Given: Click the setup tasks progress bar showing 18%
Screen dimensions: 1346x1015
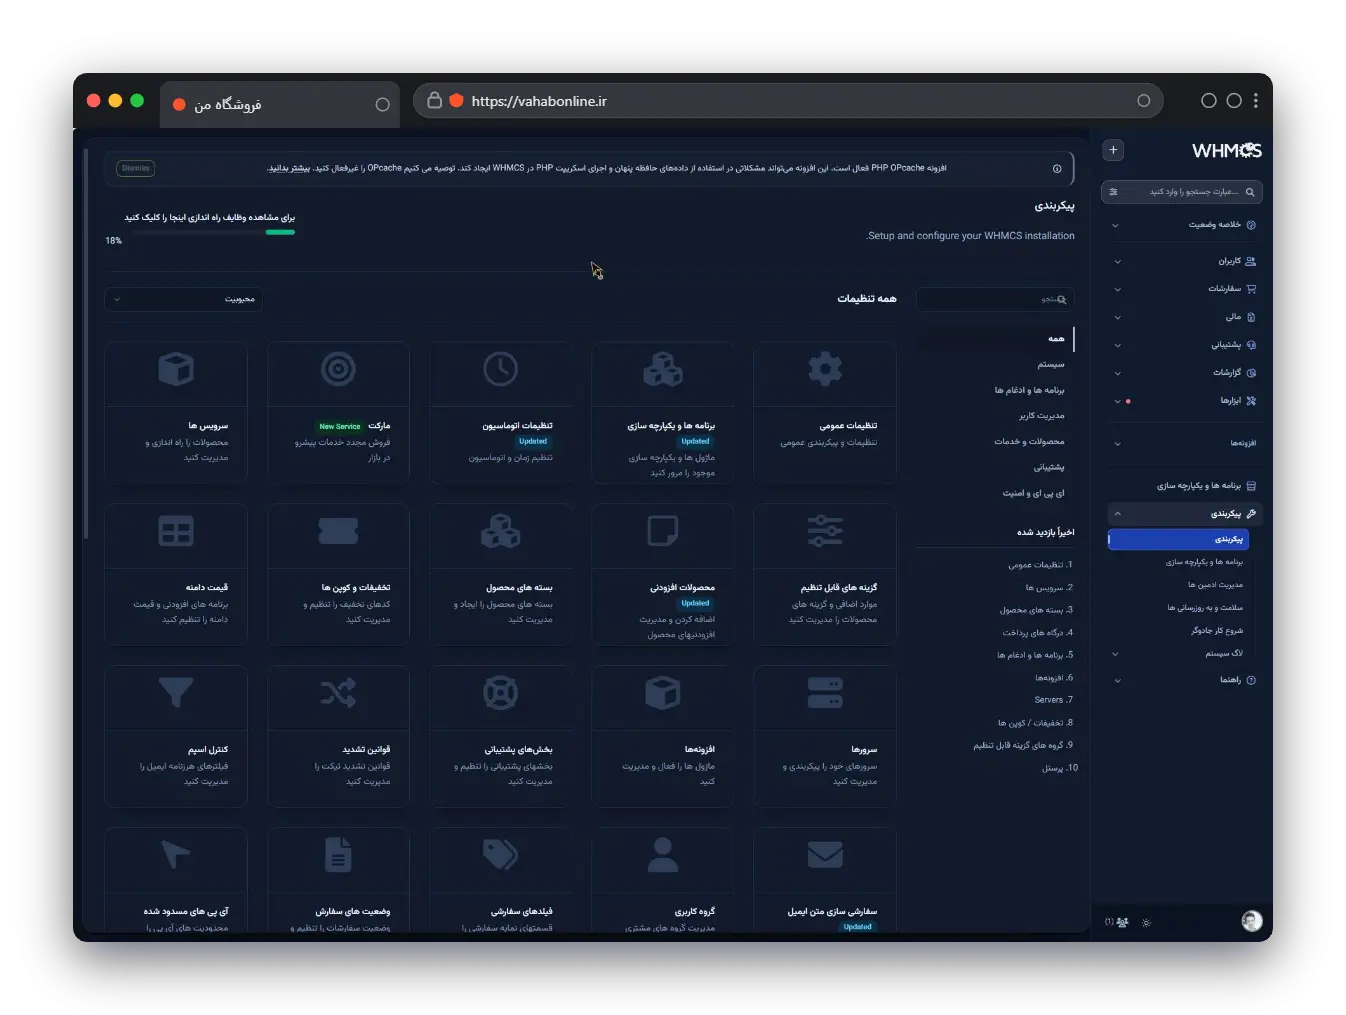Looking at the screenshot, I should (x=213, y=232).
